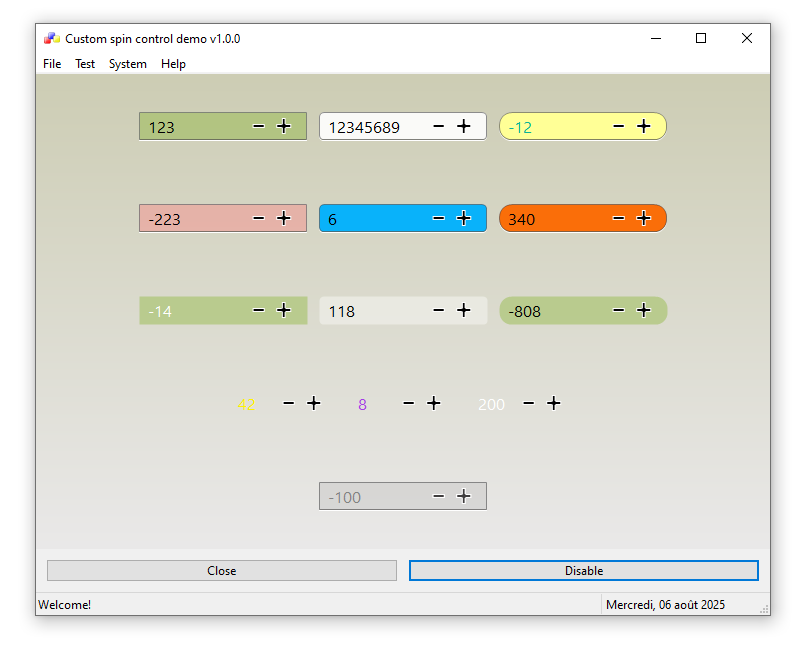Increase the transparent spinner showing purple 8

tap(434, 403)
